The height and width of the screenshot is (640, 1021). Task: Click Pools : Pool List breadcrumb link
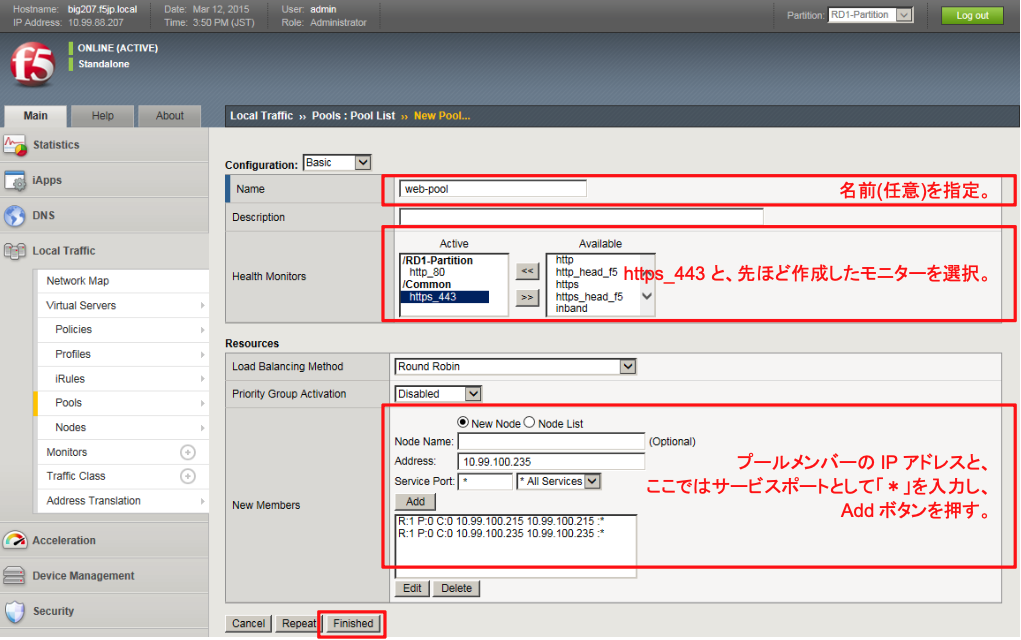pos(354,116)
